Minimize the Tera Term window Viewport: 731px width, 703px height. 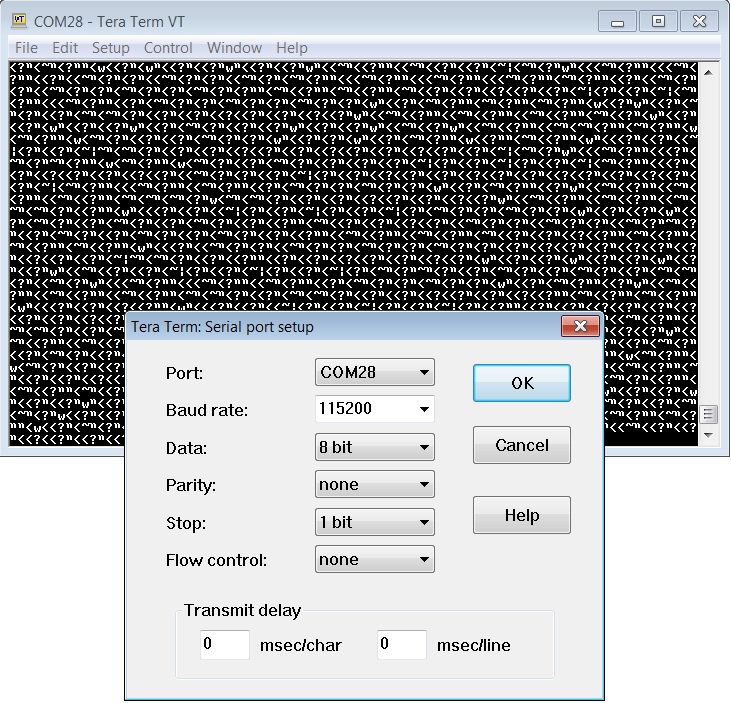pos(617,21)
